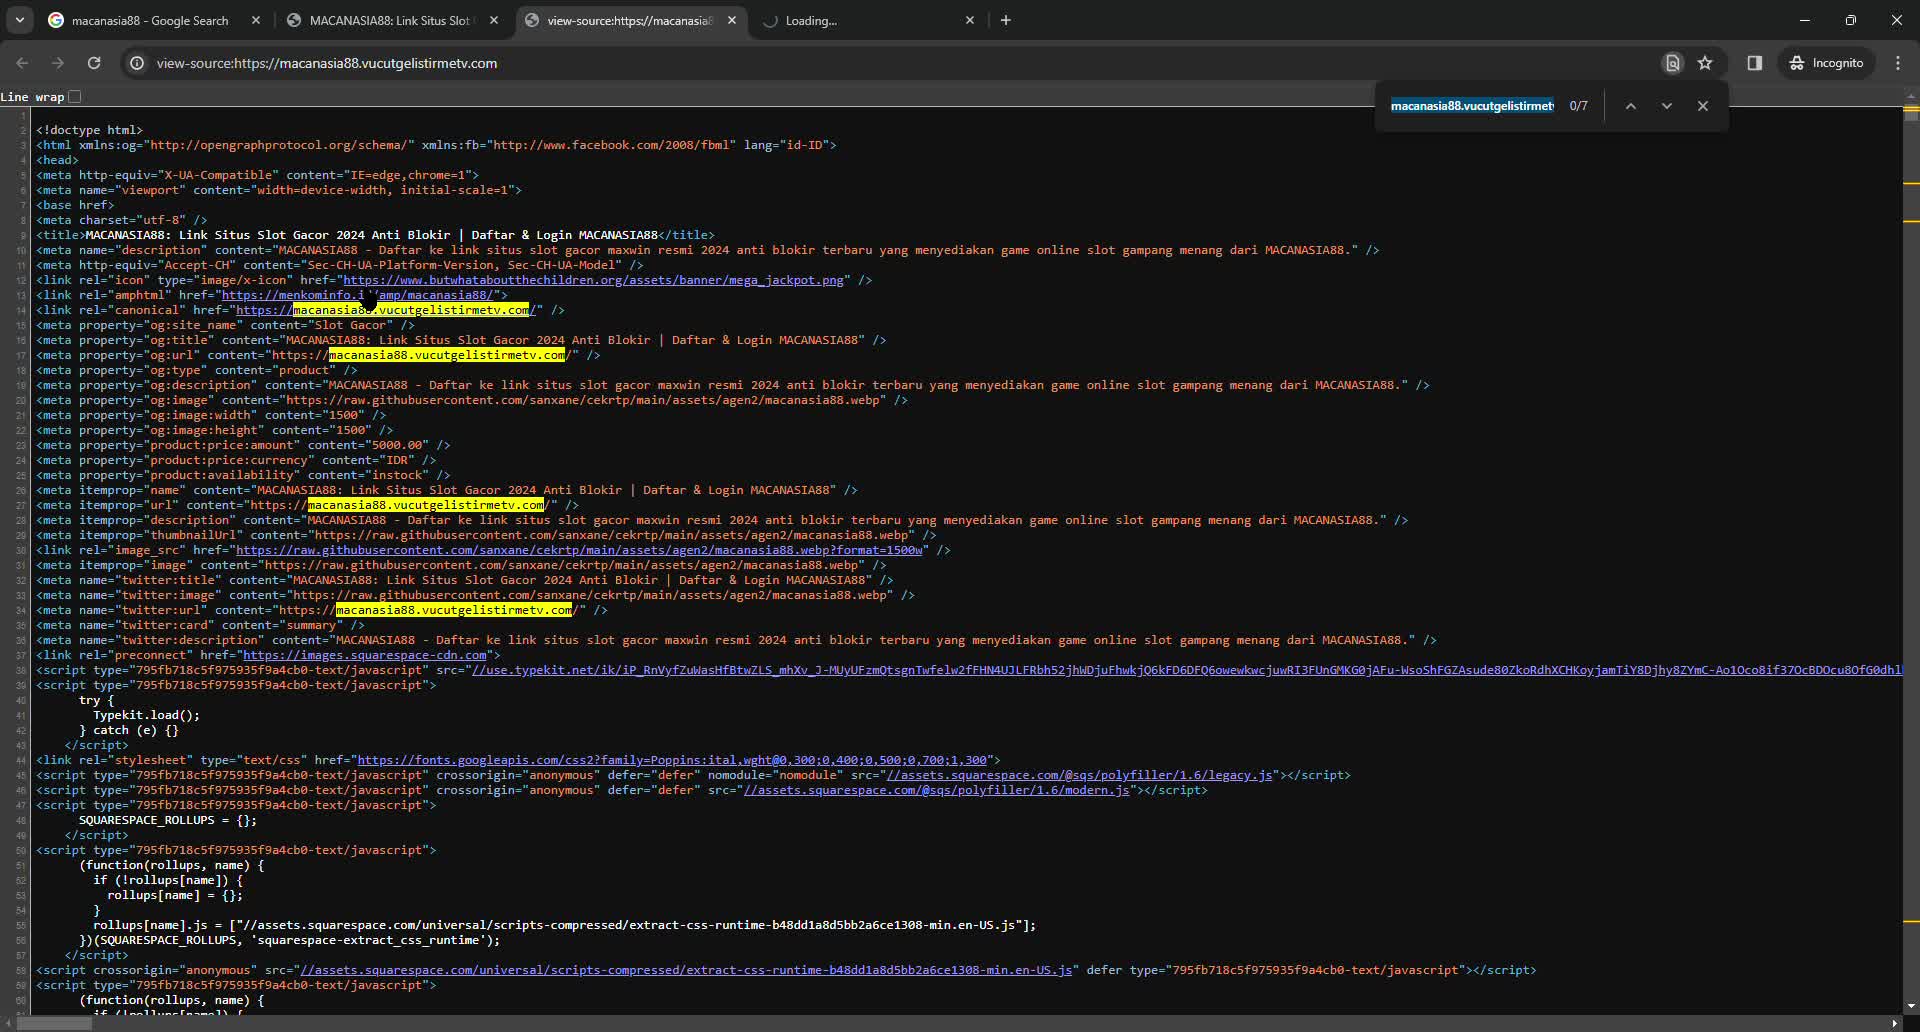Click the scroll down arrow of vertical scrollbar

[1911, 1006]
